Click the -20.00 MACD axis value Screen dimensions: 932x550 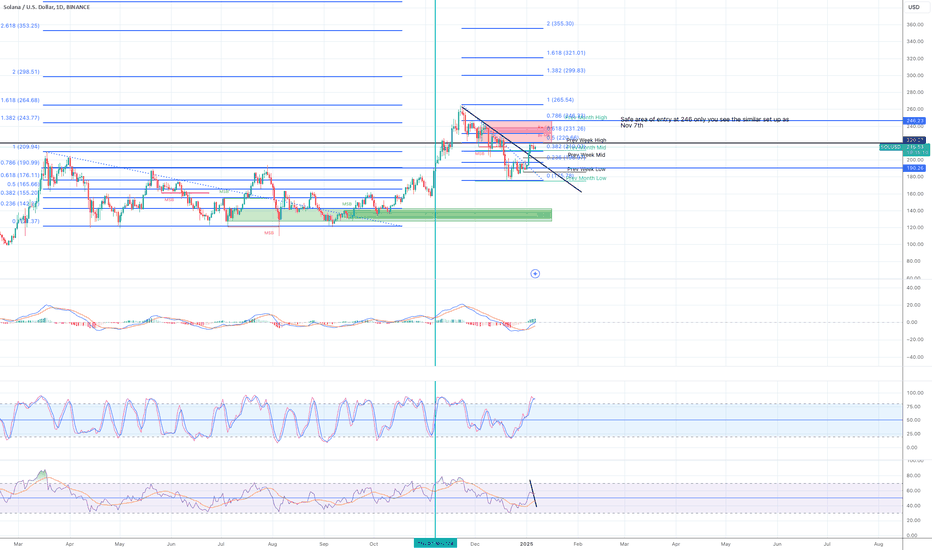(915, 340)
